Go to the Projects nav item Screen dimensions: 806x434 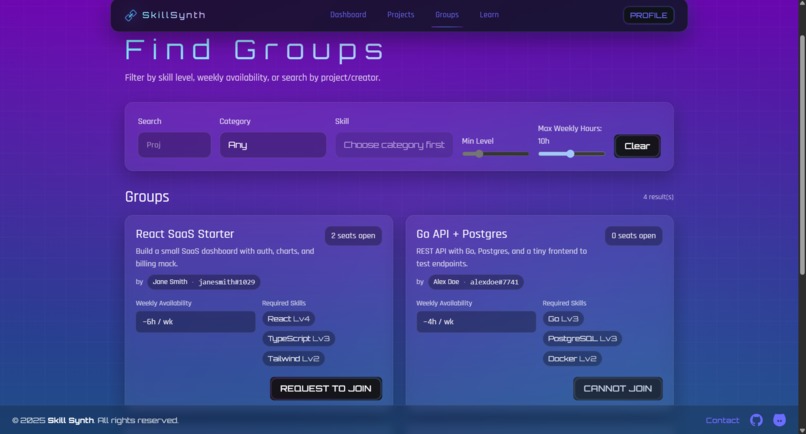click(x=400, y=15)
